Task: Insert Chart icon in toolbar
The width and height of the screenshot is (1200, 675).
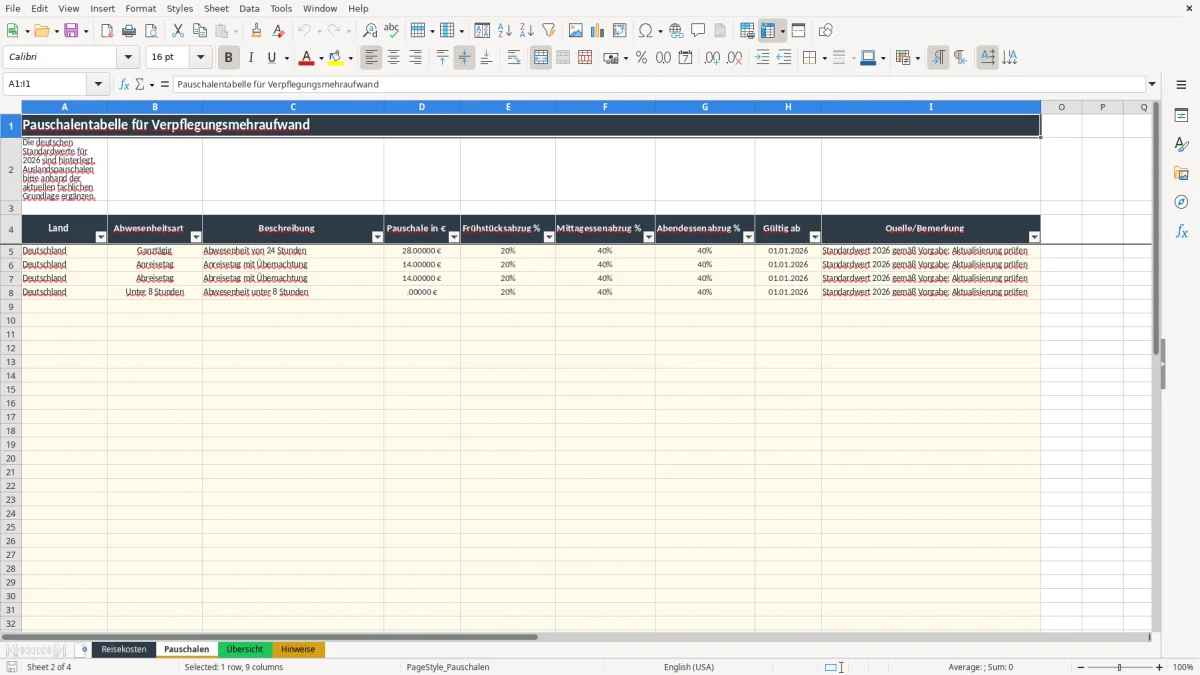Action: click(597, 31)
